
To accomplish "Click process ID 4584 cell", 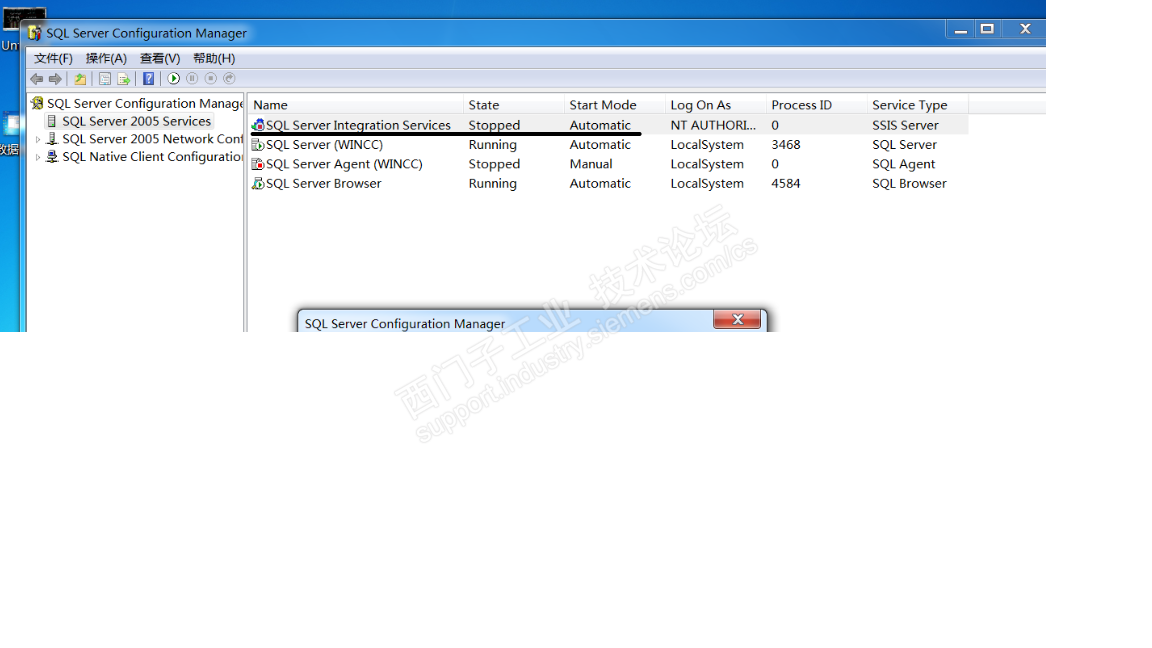I will coord(785,184).
